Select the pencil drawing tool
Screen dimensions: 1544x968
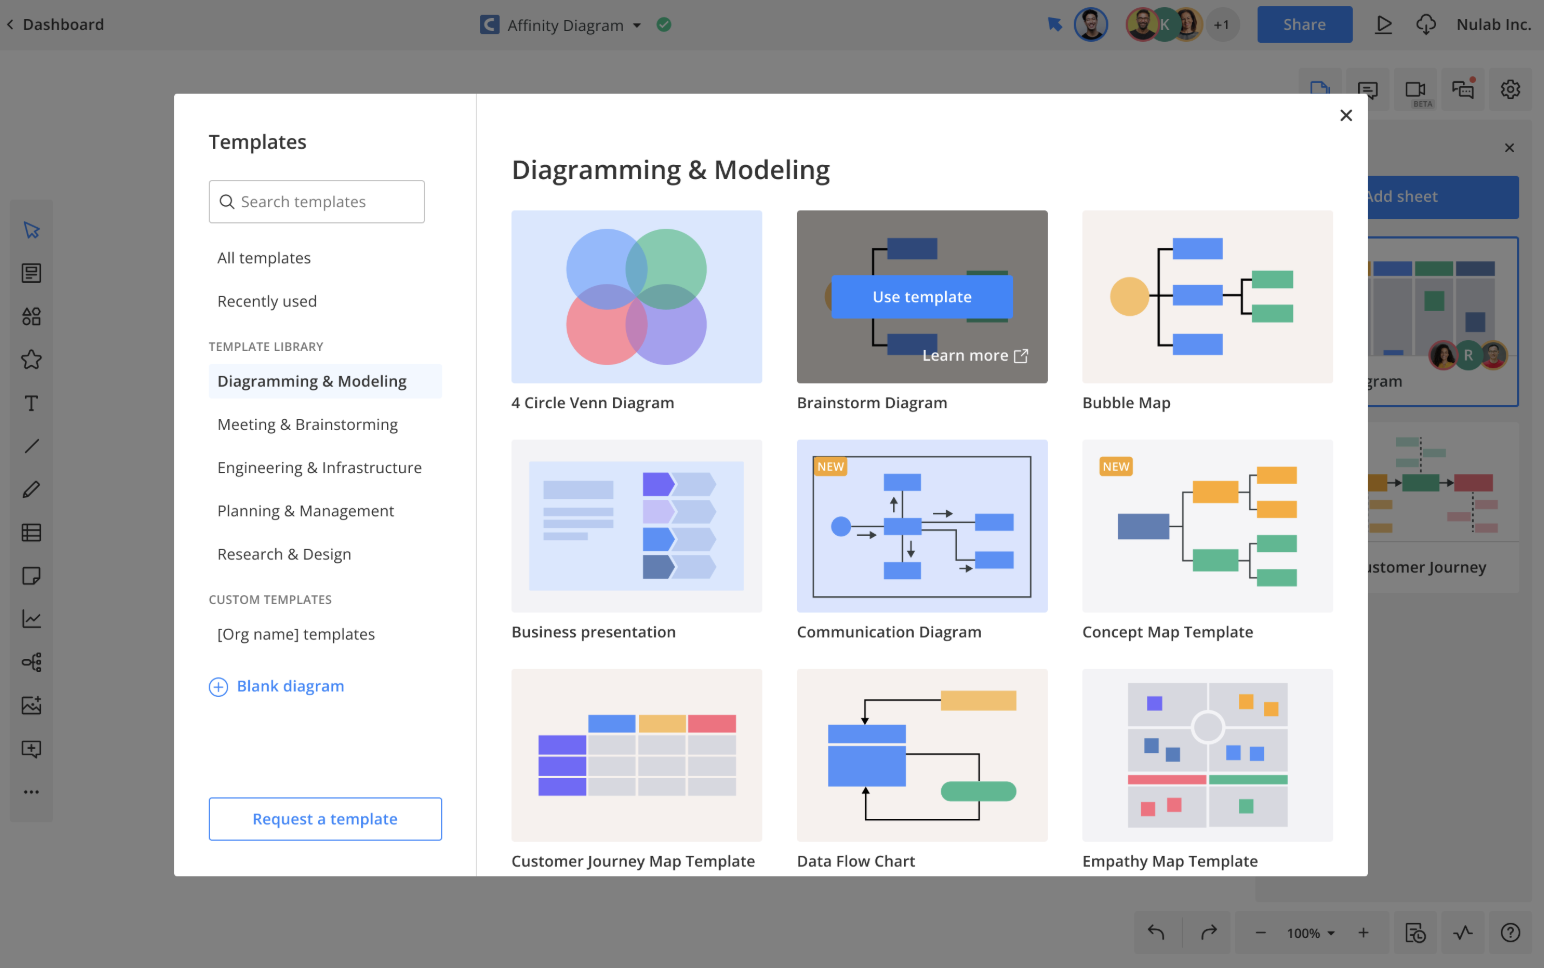(x=31, y=490)
